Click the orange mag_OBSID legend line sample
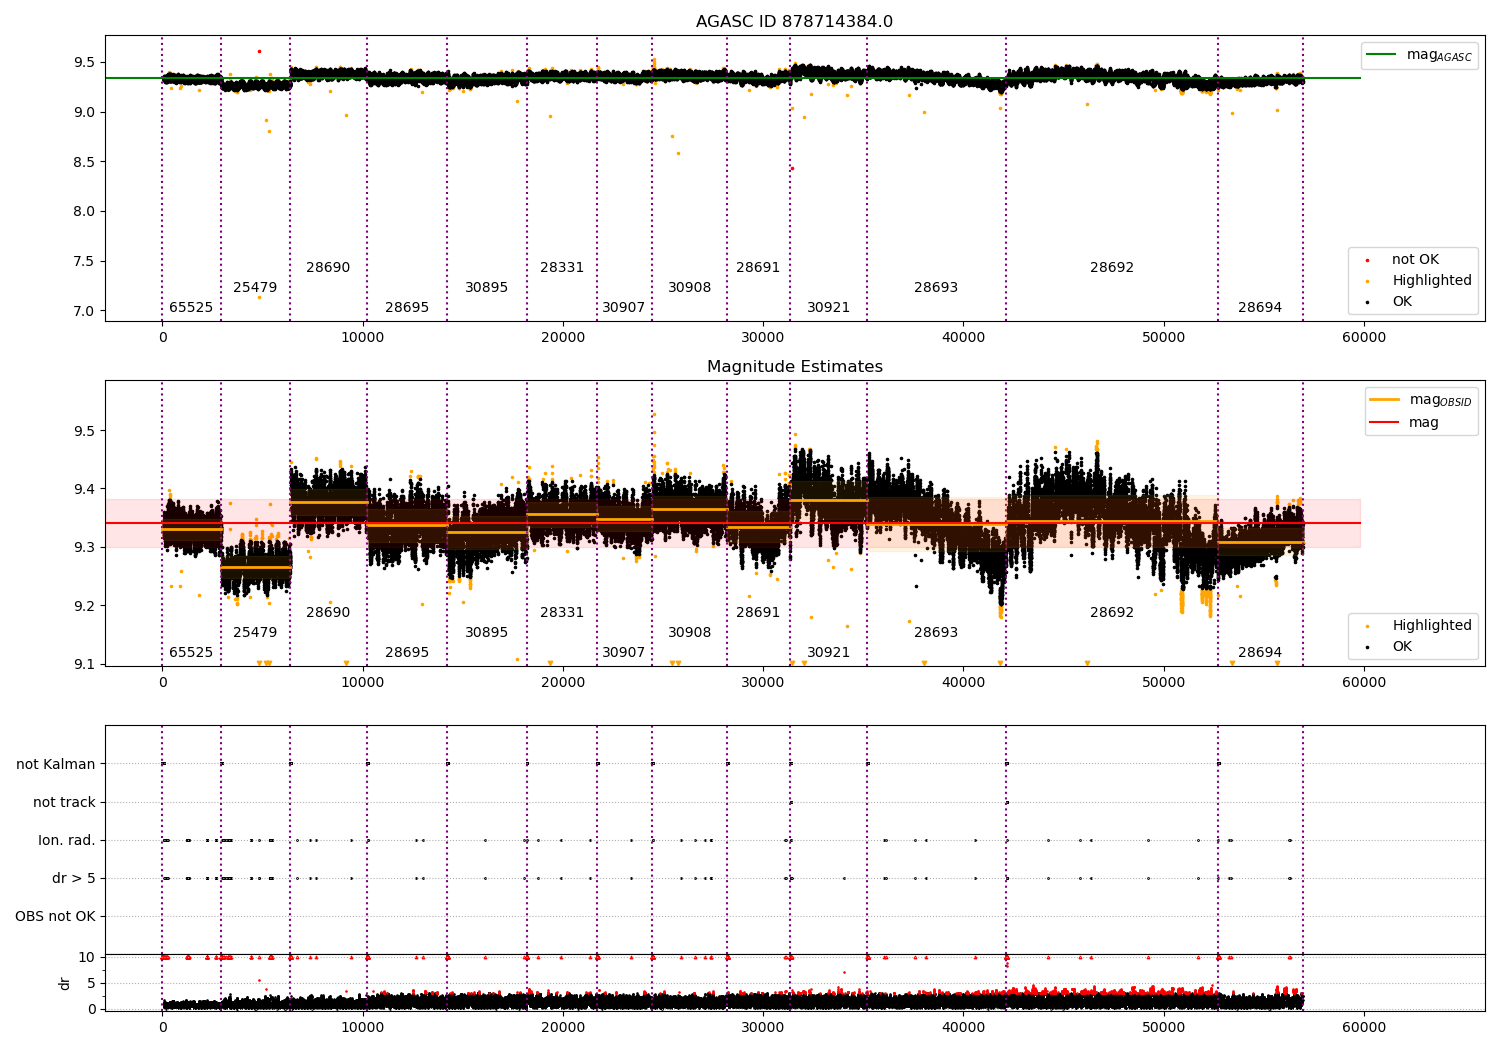The image size is (1500, 1050). click(x=1385, y=400)
